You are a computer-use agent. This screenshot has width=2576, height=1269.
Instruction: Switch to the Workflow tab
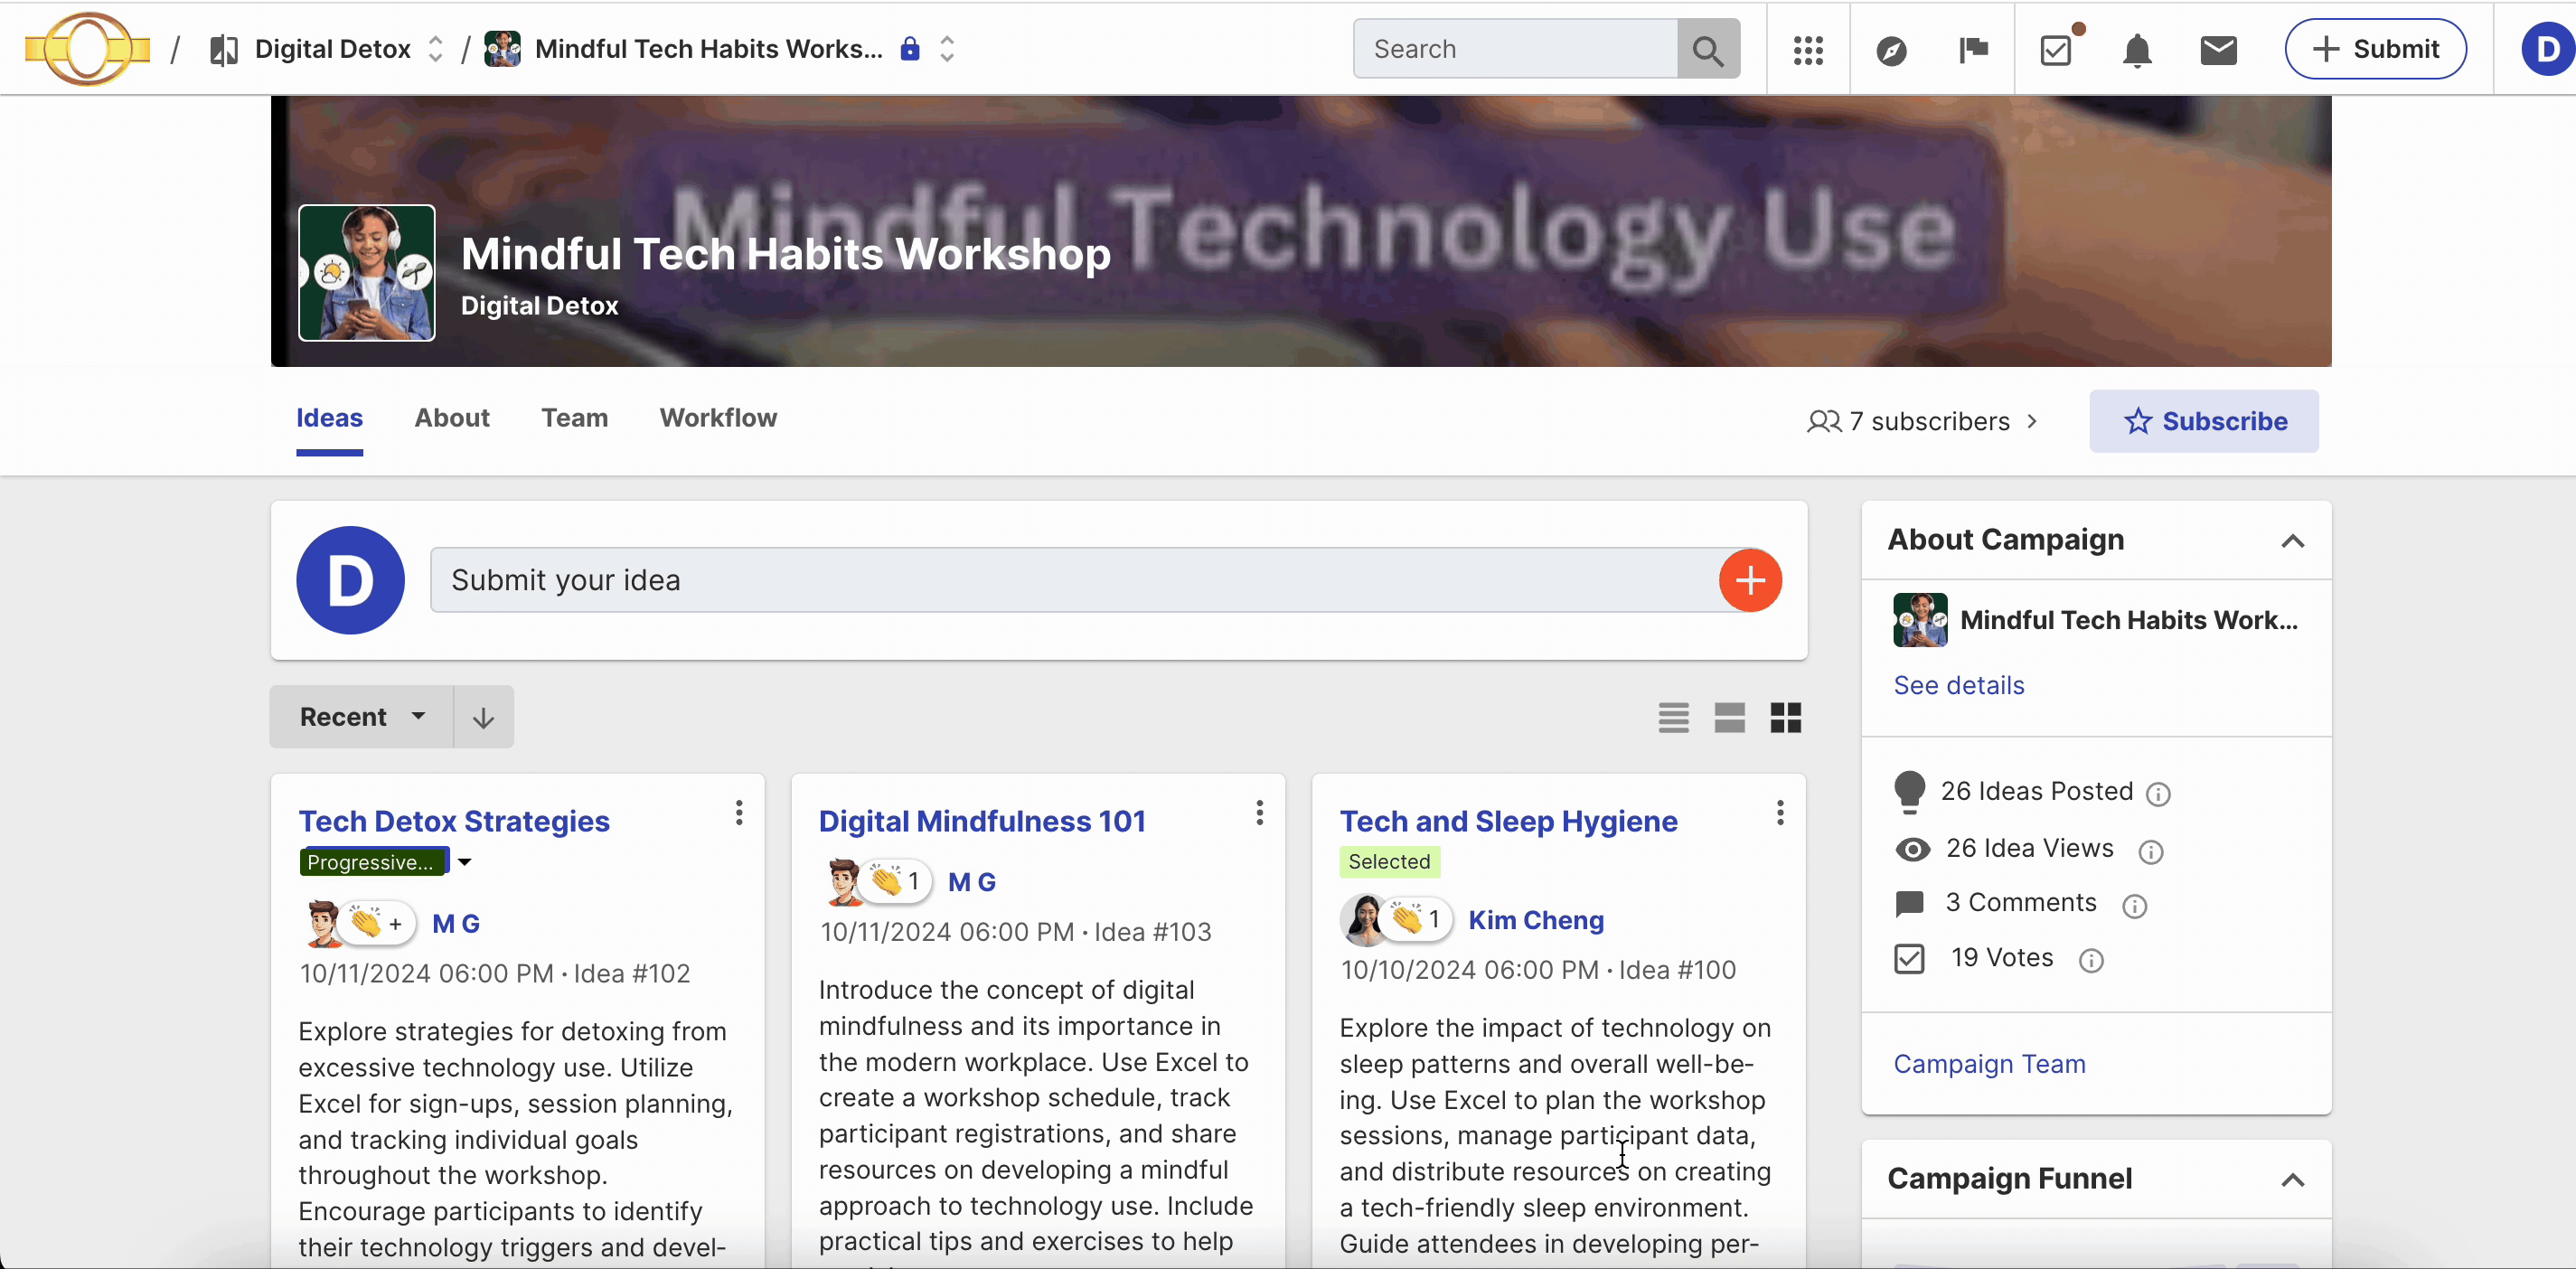click(x=718, y=418)
